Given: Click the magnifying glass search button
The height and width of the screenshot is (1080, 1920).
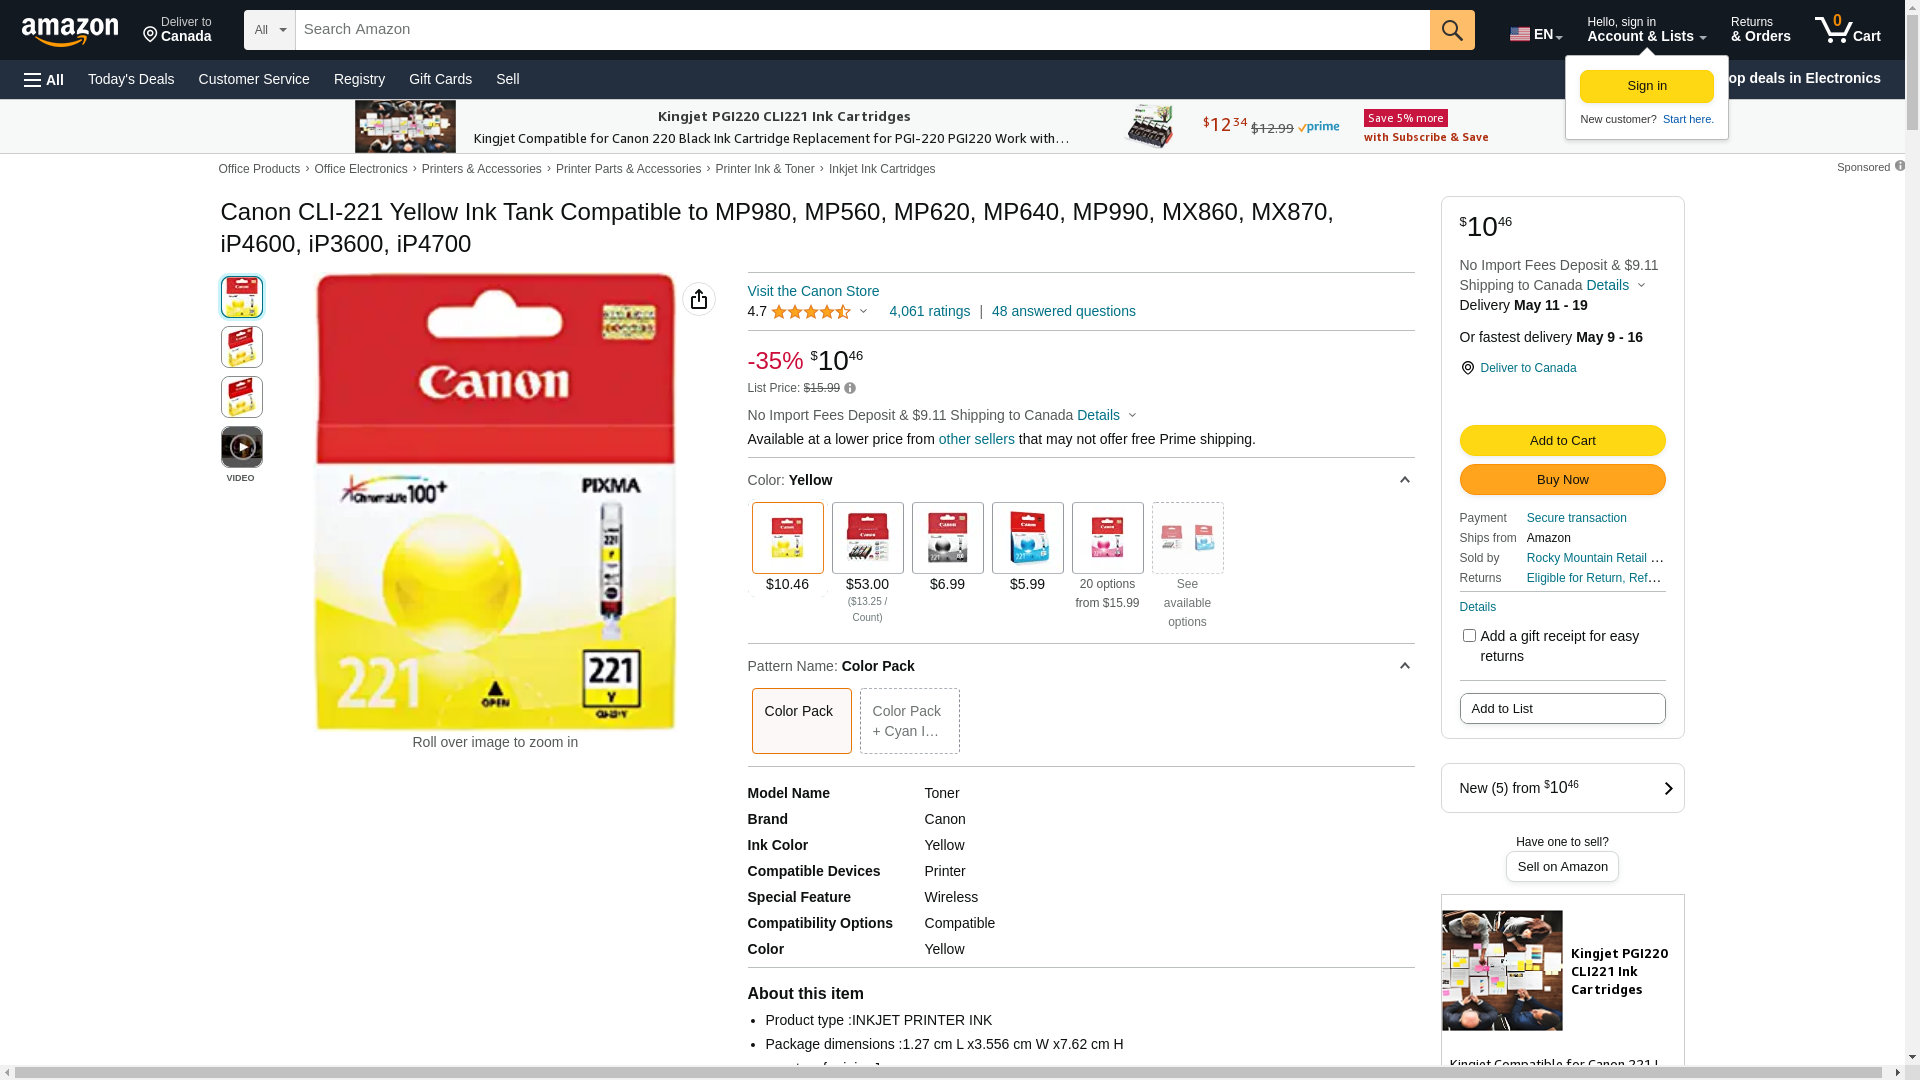Looking at the screenshot, I should click(x=1451, y=30).
